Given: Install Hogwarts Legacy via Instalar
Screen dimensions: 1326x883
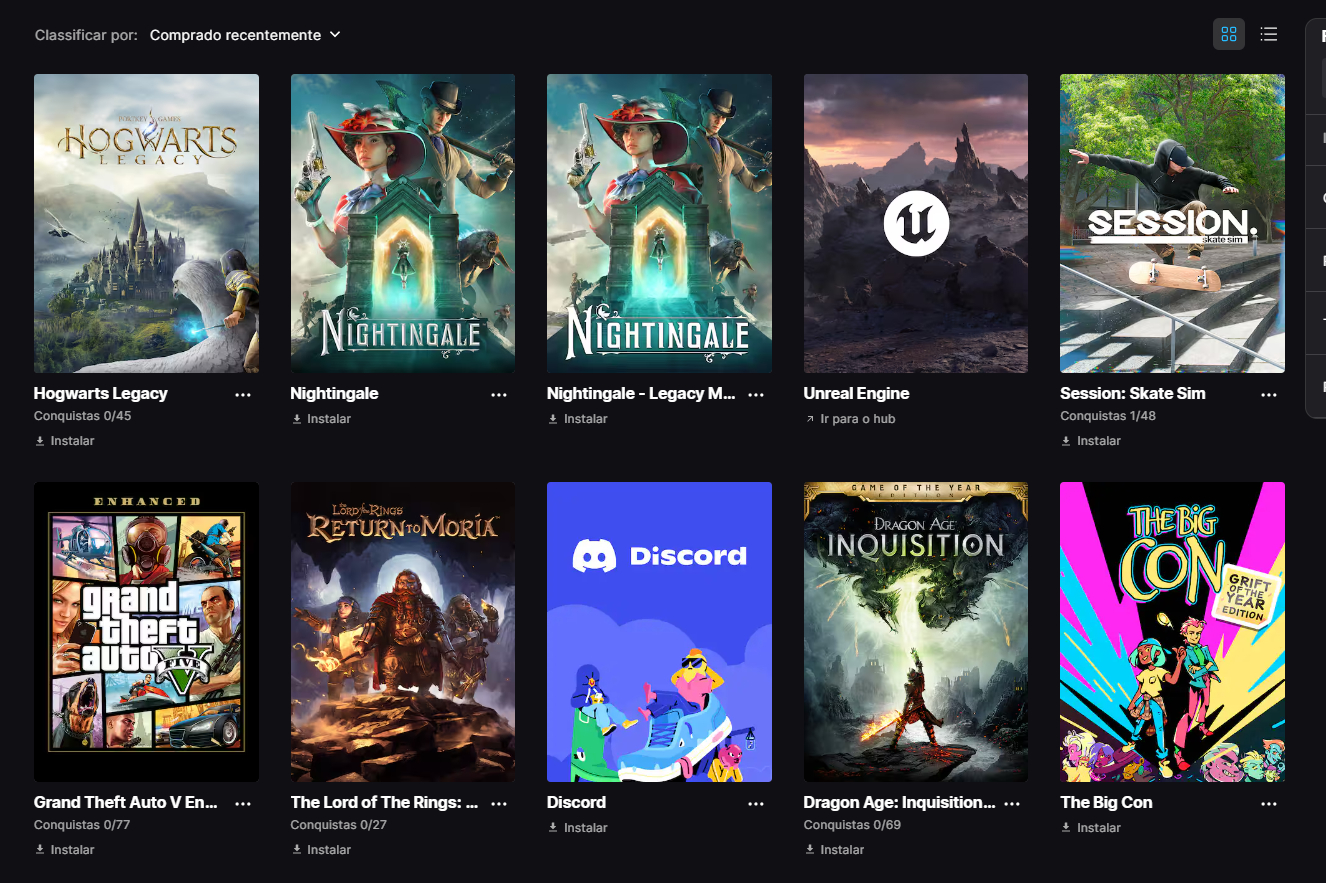Looking at the screenshot, I should (65, 441).
